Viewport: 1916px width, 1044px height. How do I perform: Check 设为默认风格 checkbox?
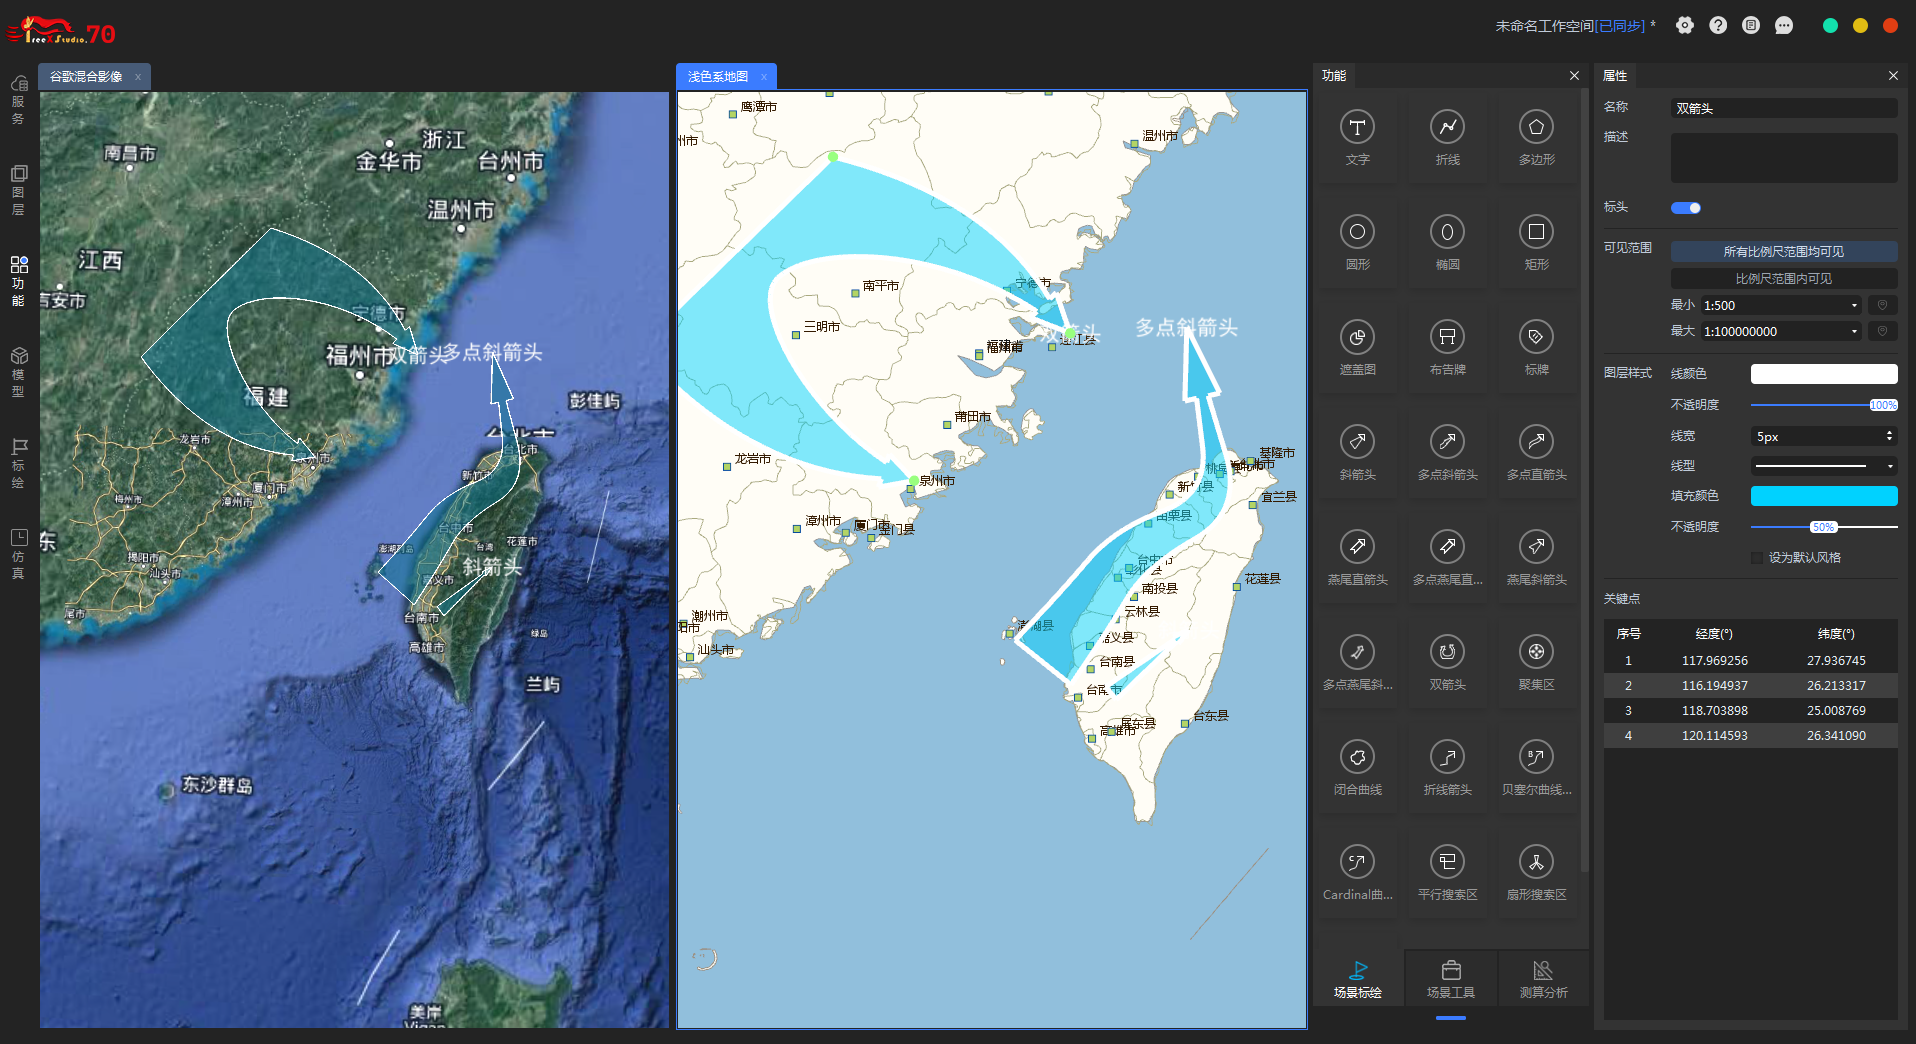pos(1757,558)
